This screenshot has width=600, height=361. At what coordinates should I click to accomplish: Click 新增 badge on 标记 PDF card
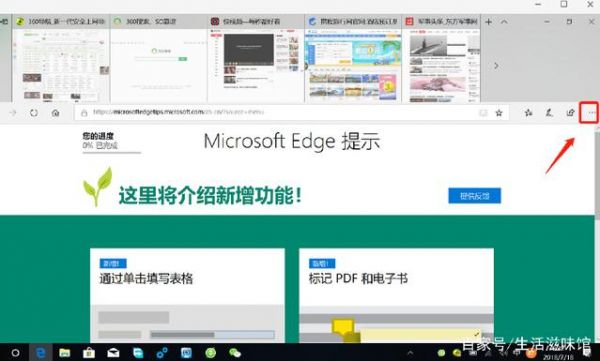(322, 263)
